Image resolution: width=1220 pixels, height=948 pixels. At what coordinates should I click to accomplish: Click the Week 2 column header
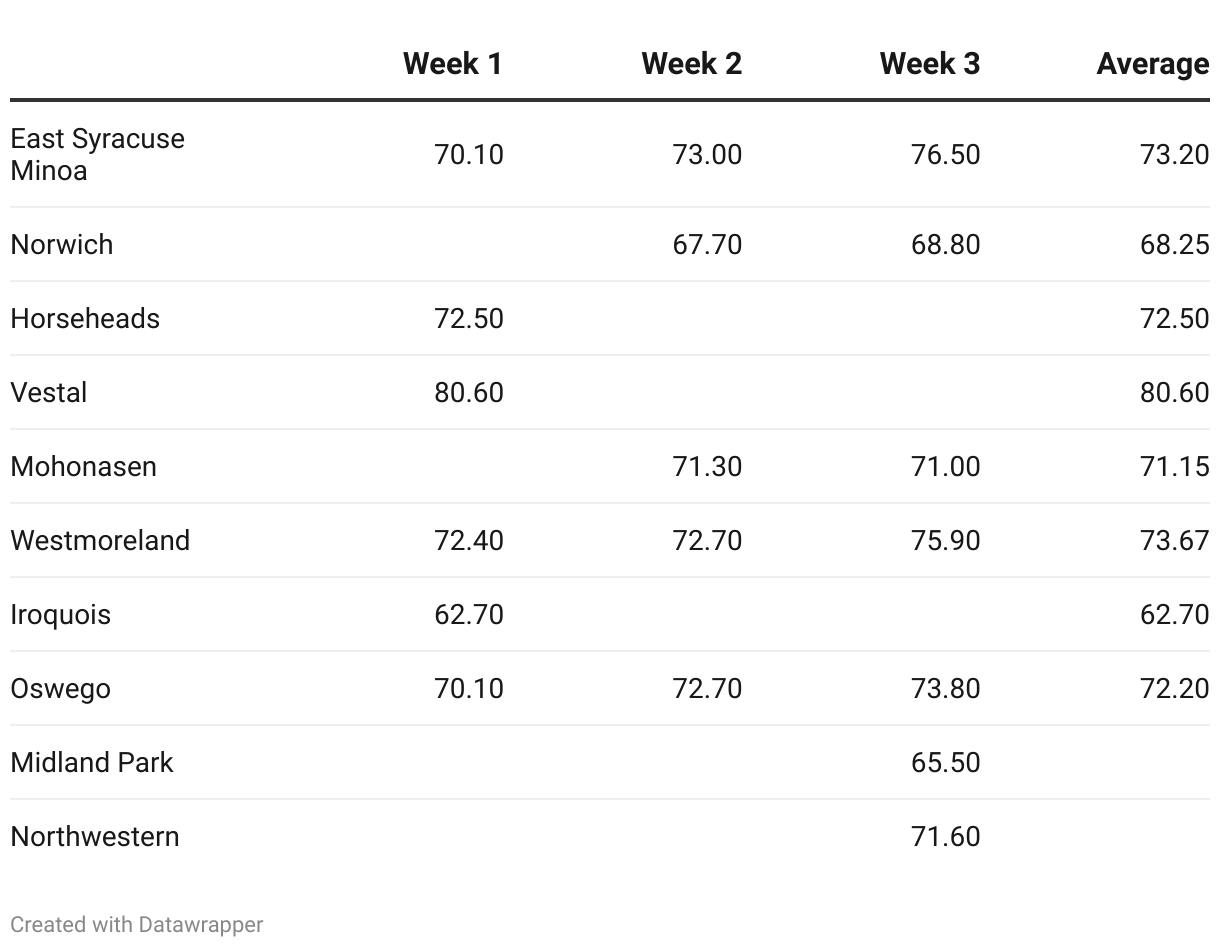point(691,64)
